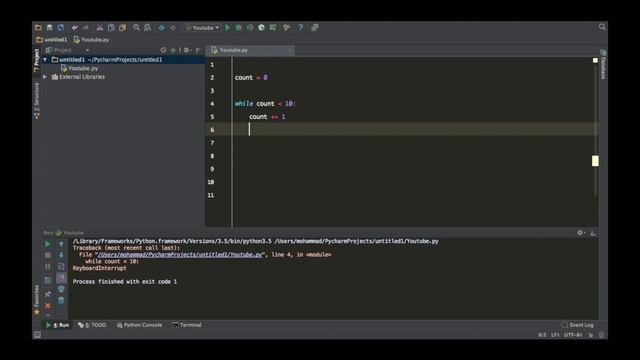Select the untitled1 breadcrumb in navigation bar
Image resolution: width=640 pixels, height=360 pixels.
[52, 40]
